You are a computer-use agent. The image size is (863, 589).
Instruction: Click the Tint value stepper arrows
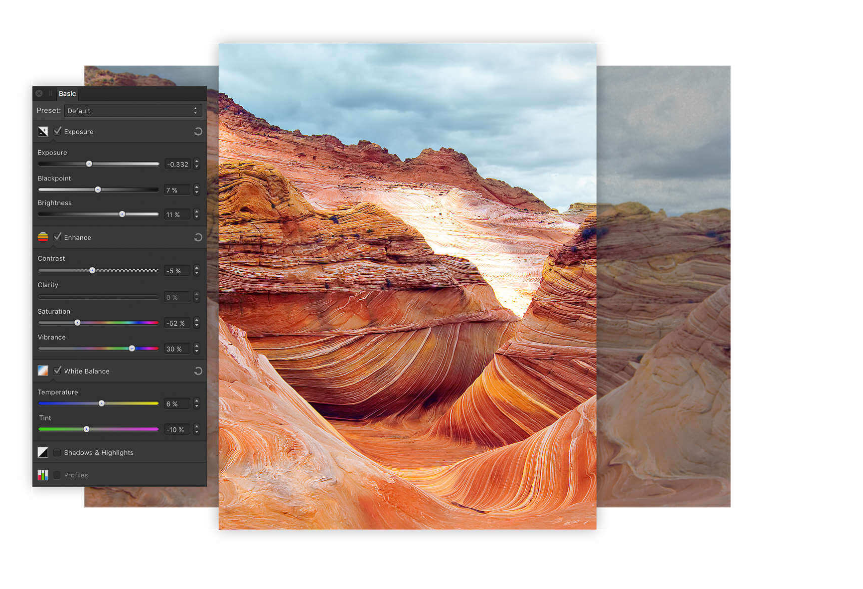click(197, 429)
